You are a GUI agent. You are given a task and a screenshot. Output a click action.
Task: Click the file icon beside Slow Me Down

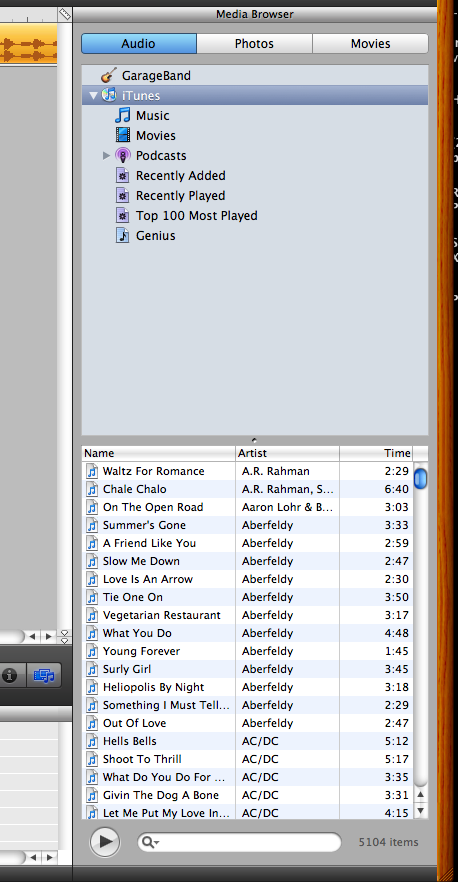pos(92,561)
